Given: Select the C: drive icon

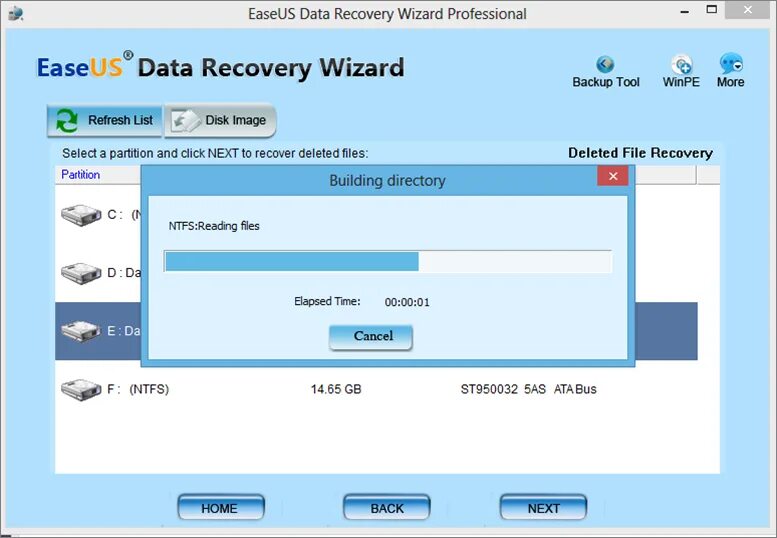Looking at the screenshot, I should coord(81,215).
